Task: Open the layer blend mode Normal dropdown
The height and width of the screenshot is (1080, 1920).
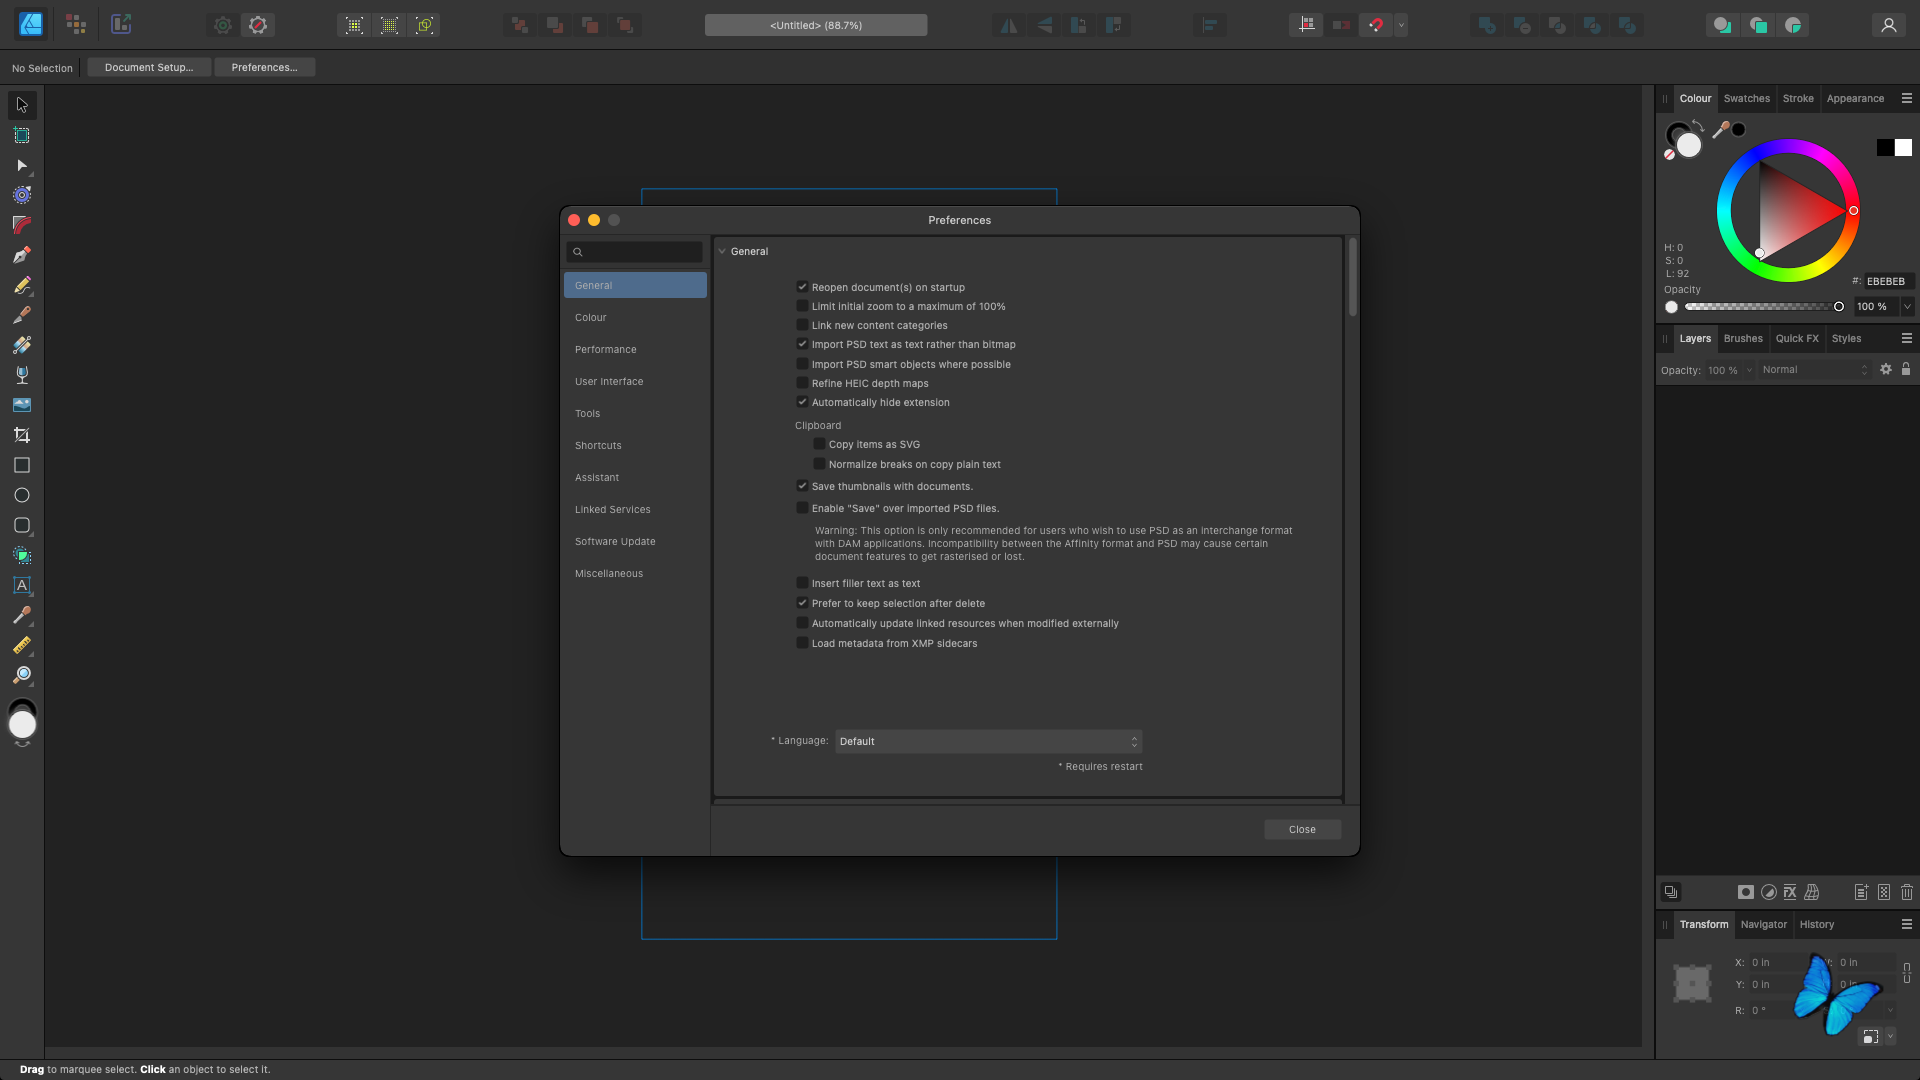Action: (x=1814, y=370)
